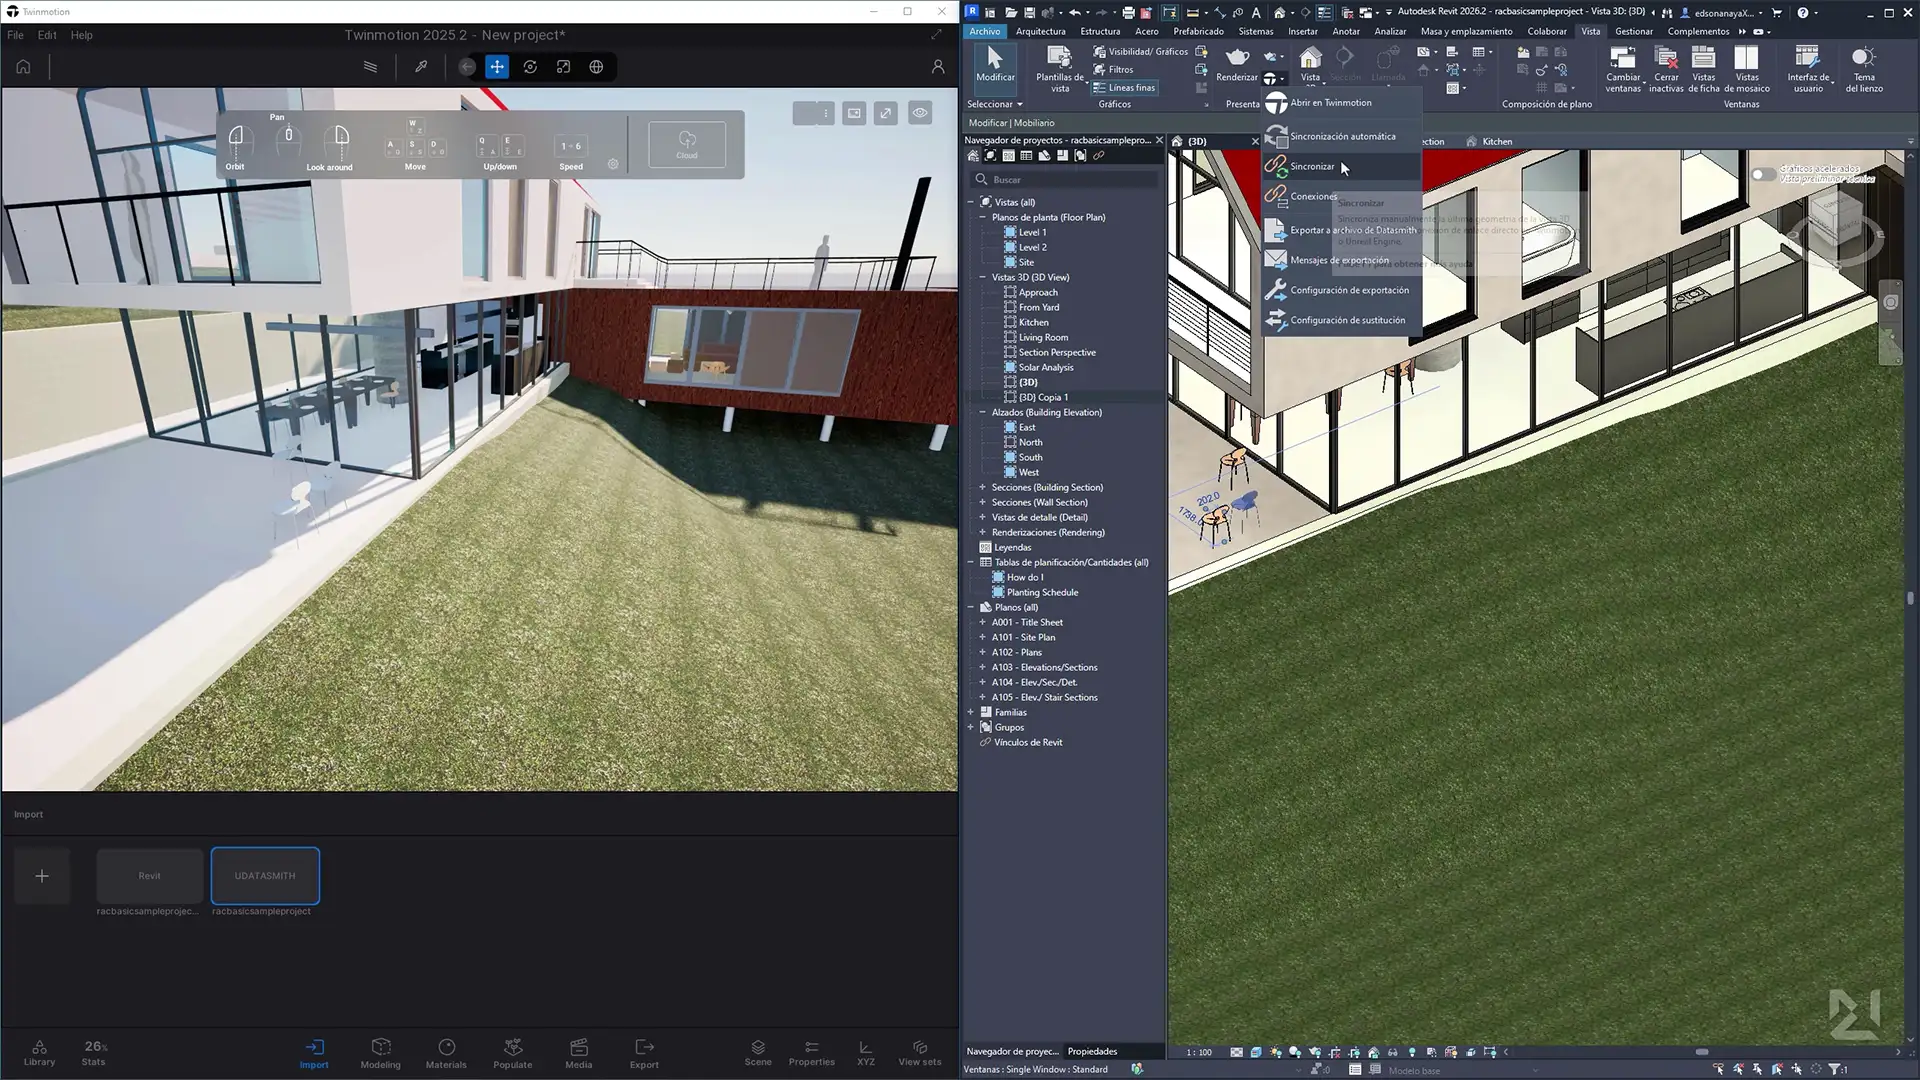Toggle the viewport eye visibility button
Screen dimensions: 1920x1080
pos(920,113)
